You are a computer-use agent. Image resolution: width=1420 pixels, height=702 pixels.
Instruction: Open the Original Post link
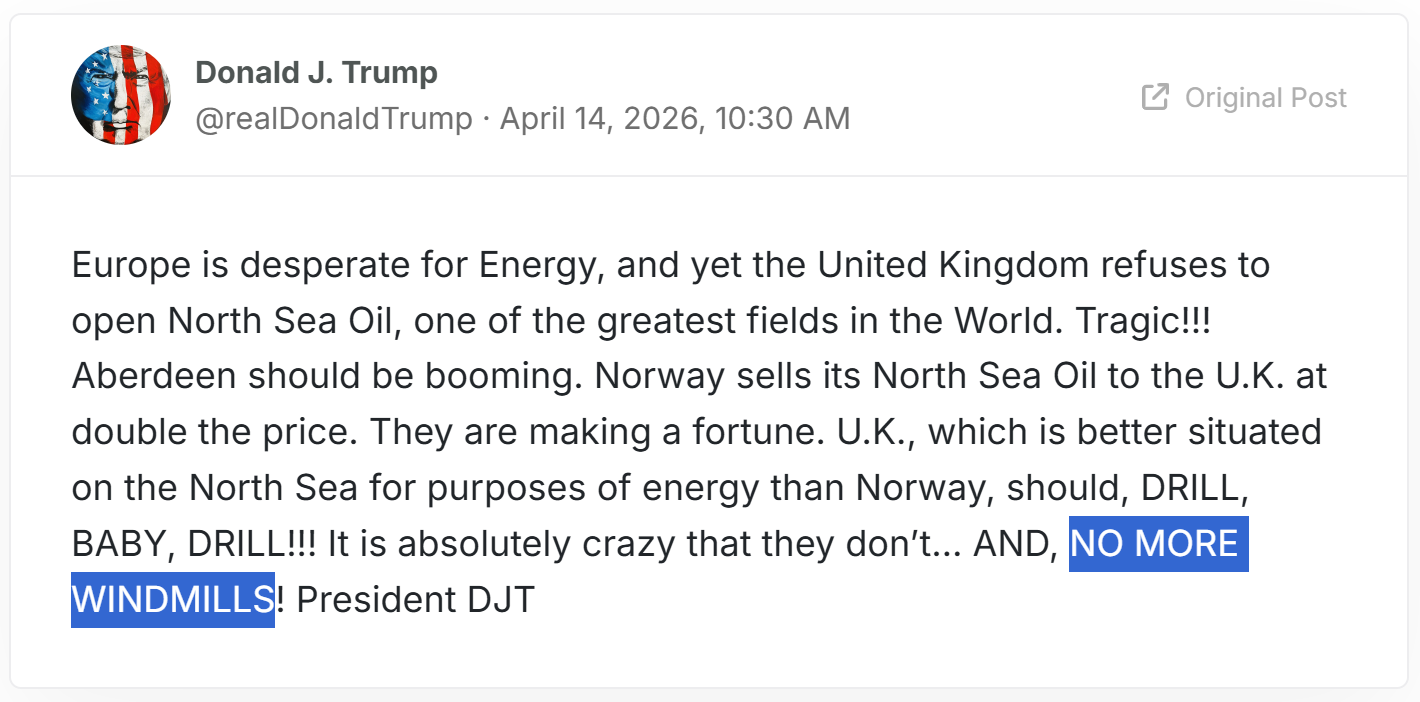click(1265, 97)
